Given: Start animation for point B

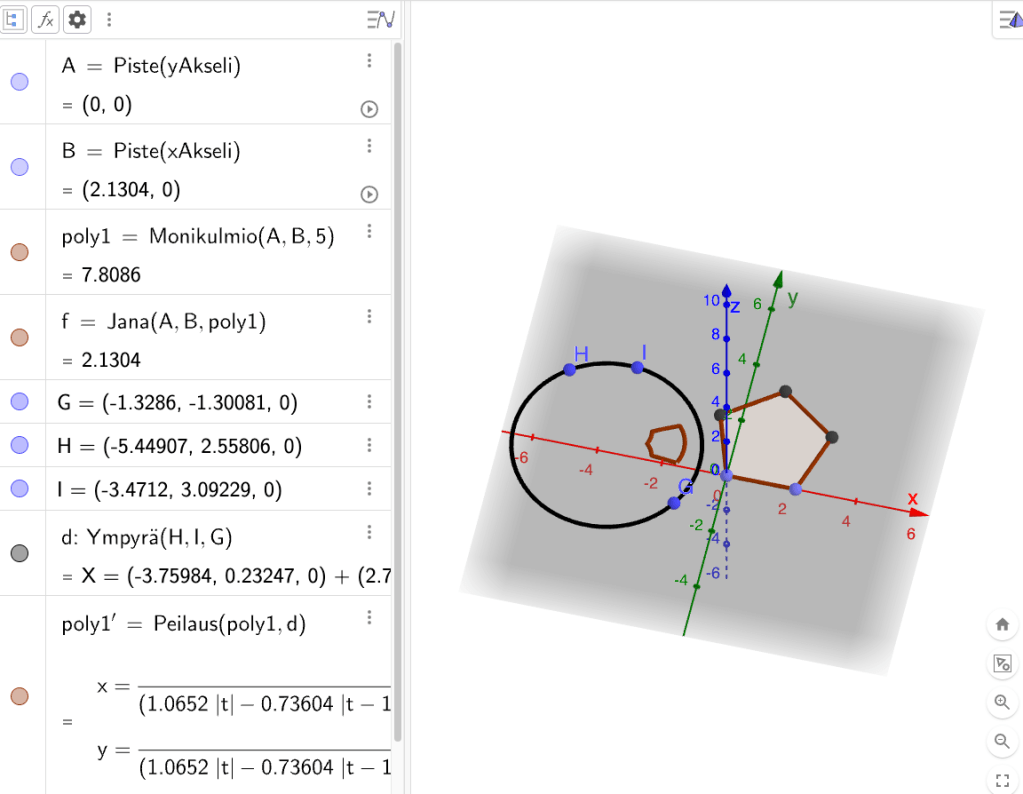Looking at the screenshot, I should (369, 194).
